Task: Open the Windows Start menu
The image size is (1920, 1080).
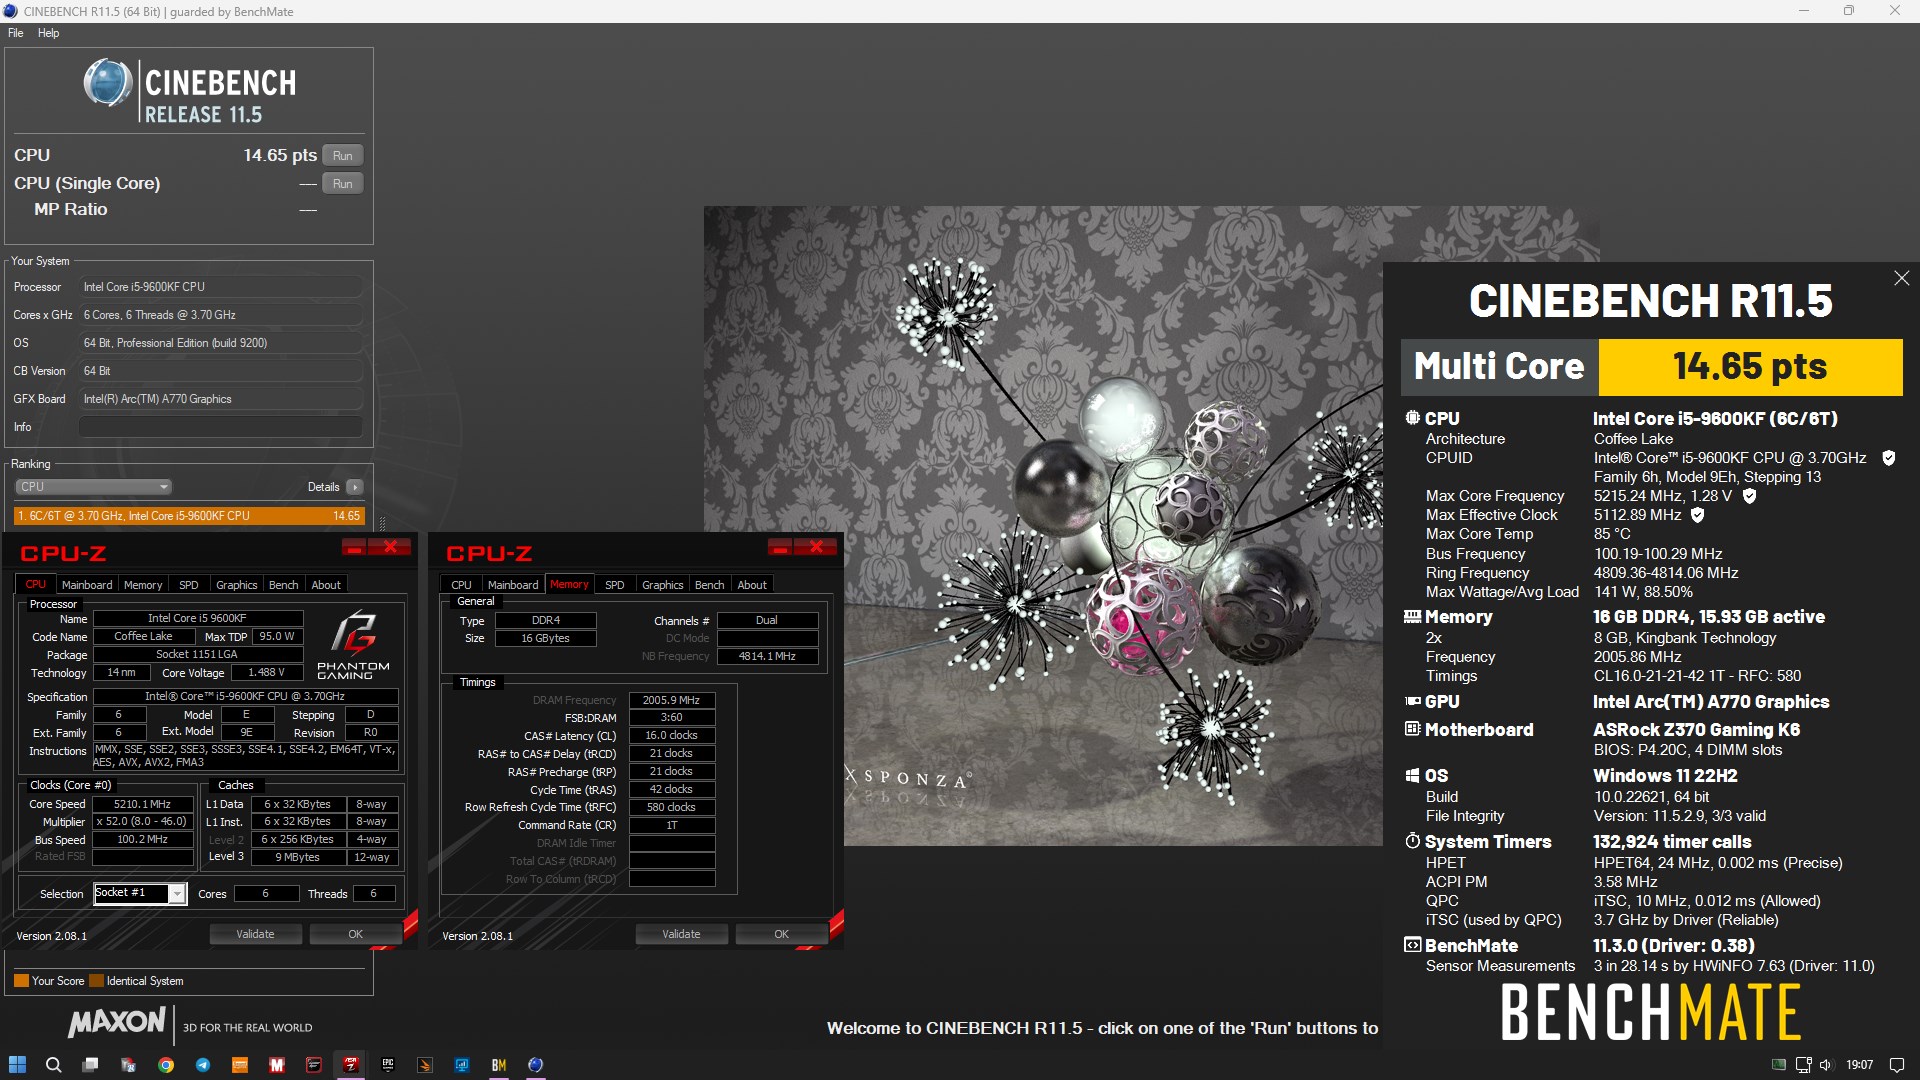Action: [17, 1065]
